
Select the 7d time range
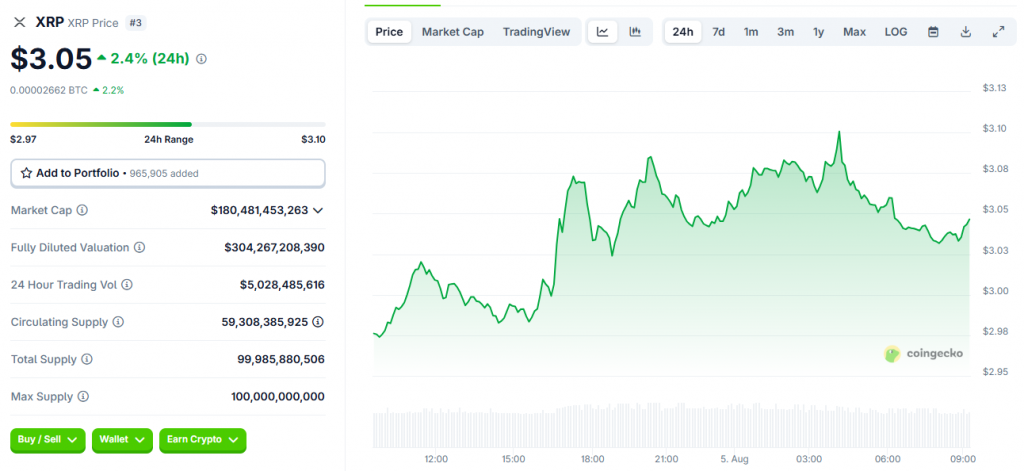tap(718, 32)
